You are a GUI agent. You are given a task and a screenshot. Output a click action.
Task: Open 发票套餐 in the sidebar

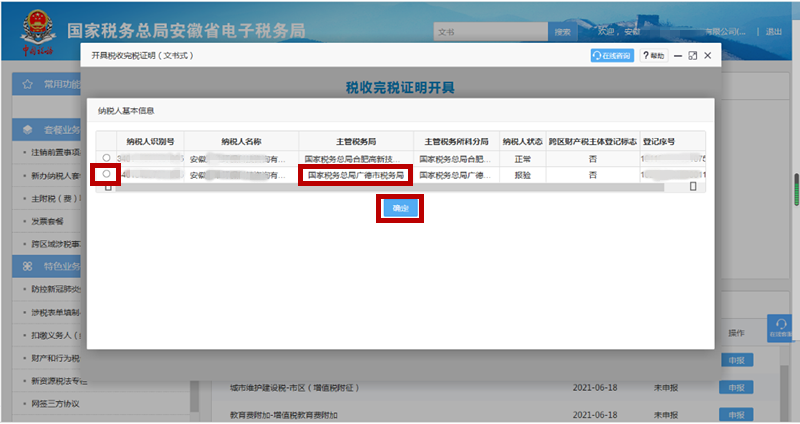tap(47, 221)
